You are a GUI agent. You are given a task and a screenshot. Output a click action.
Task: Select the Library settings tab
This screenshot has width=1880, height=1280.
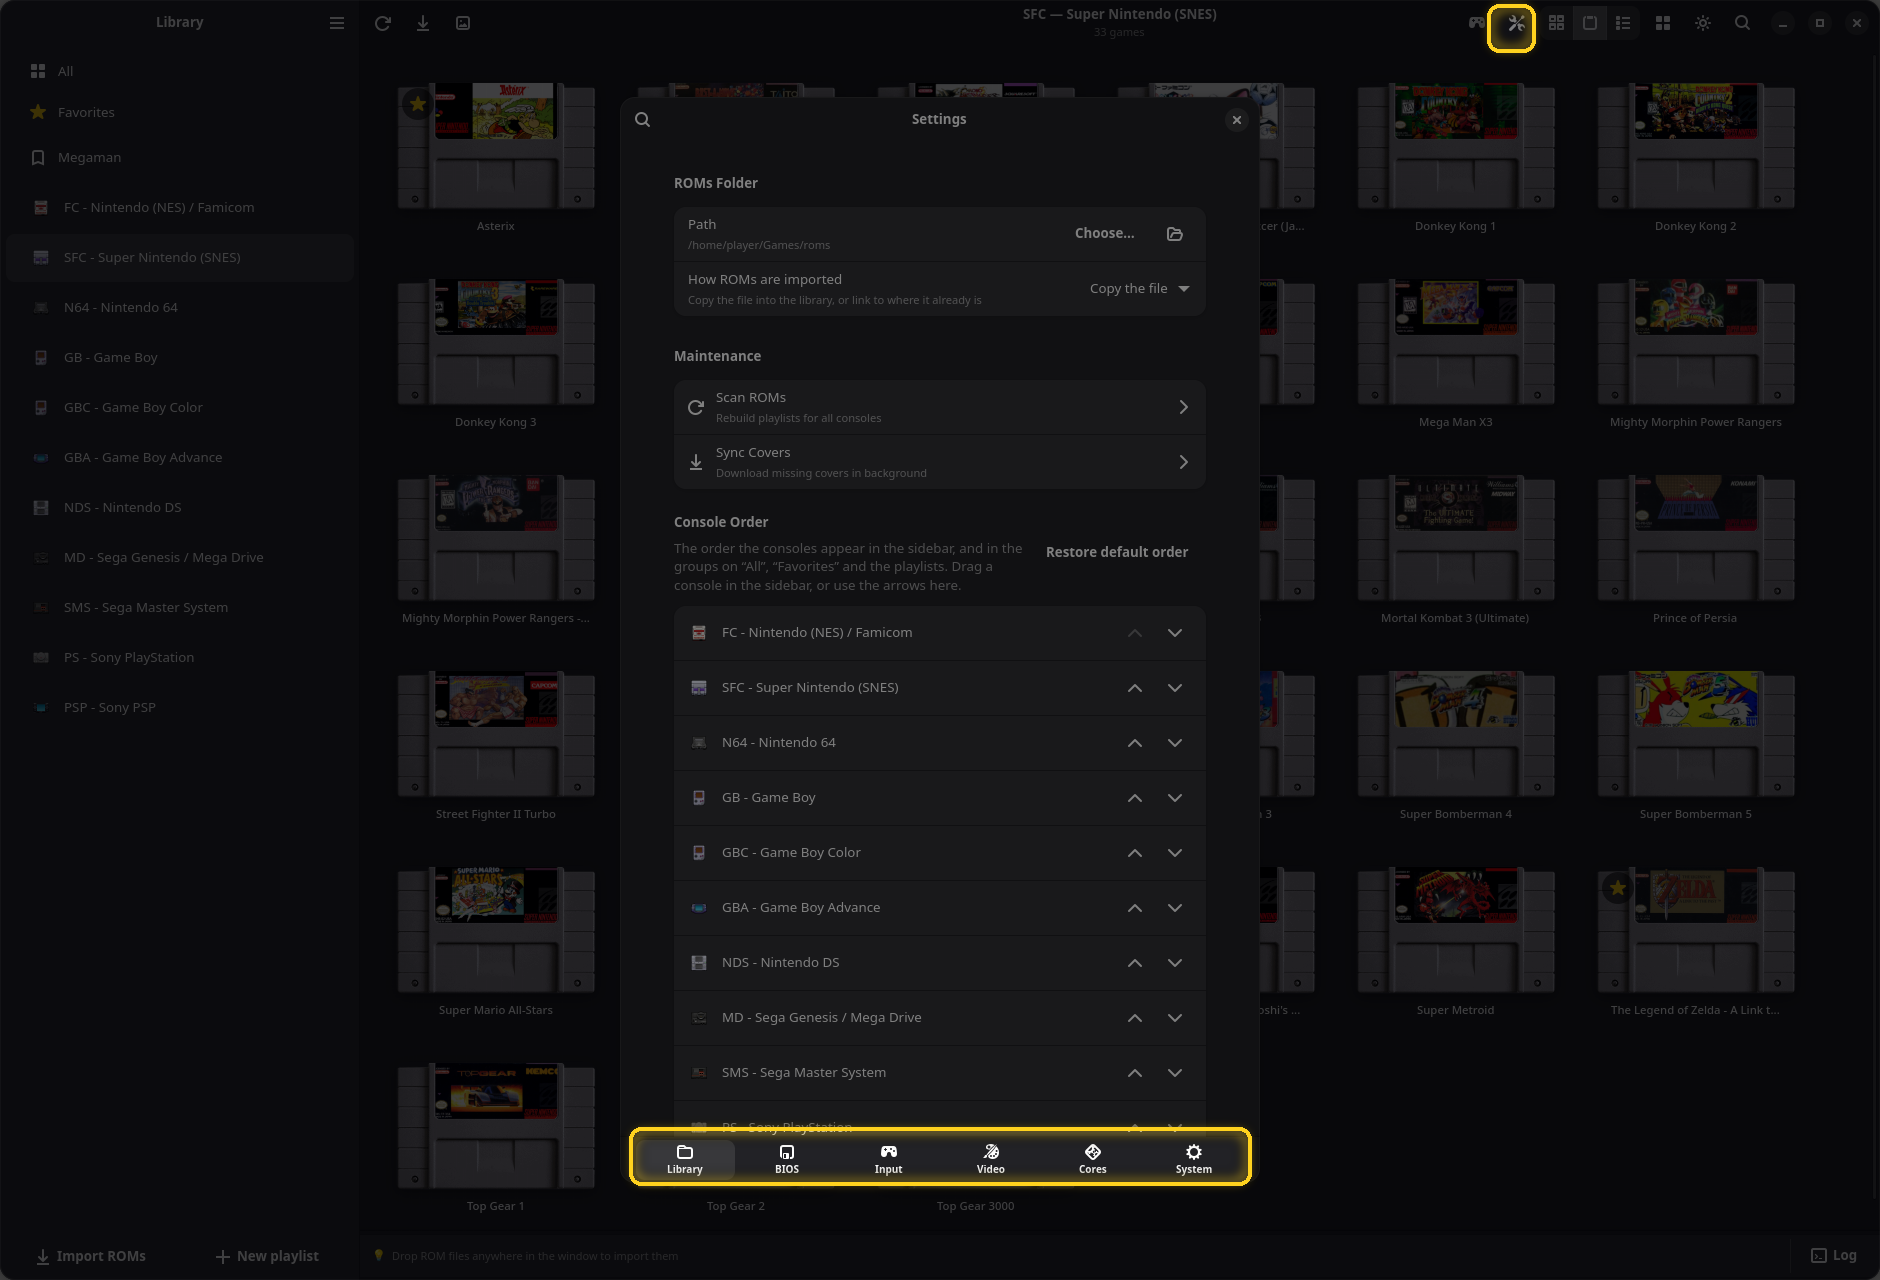click(685, 1159)
